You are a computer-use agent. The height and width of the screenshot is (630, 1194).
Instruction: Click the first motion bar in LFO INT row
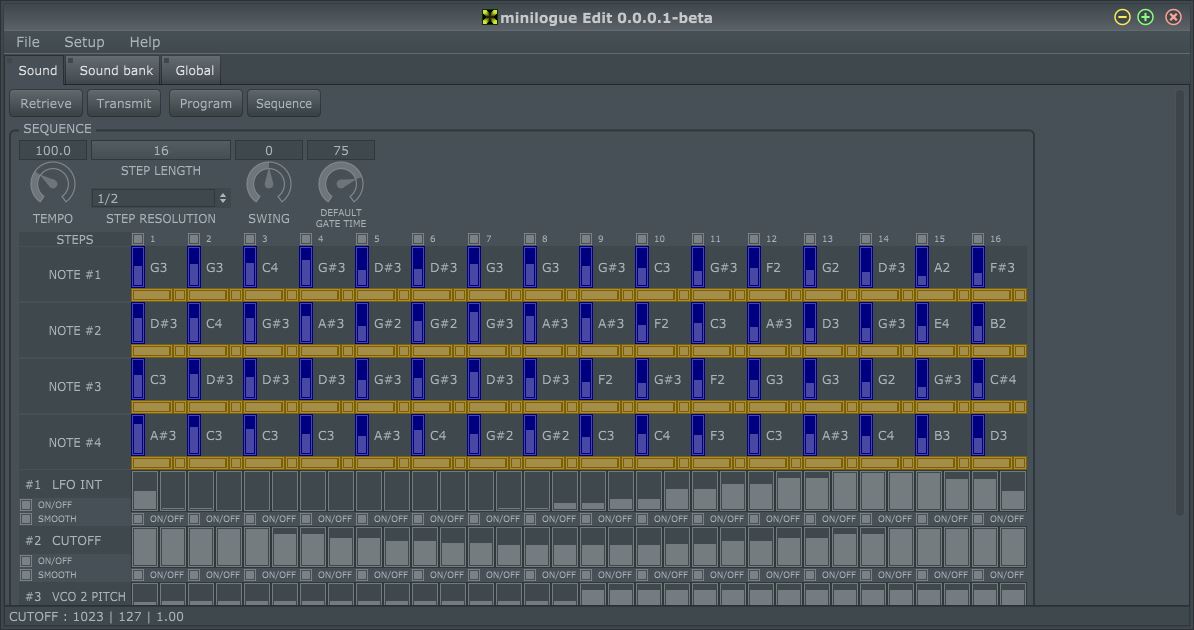(x=145, y=491)
